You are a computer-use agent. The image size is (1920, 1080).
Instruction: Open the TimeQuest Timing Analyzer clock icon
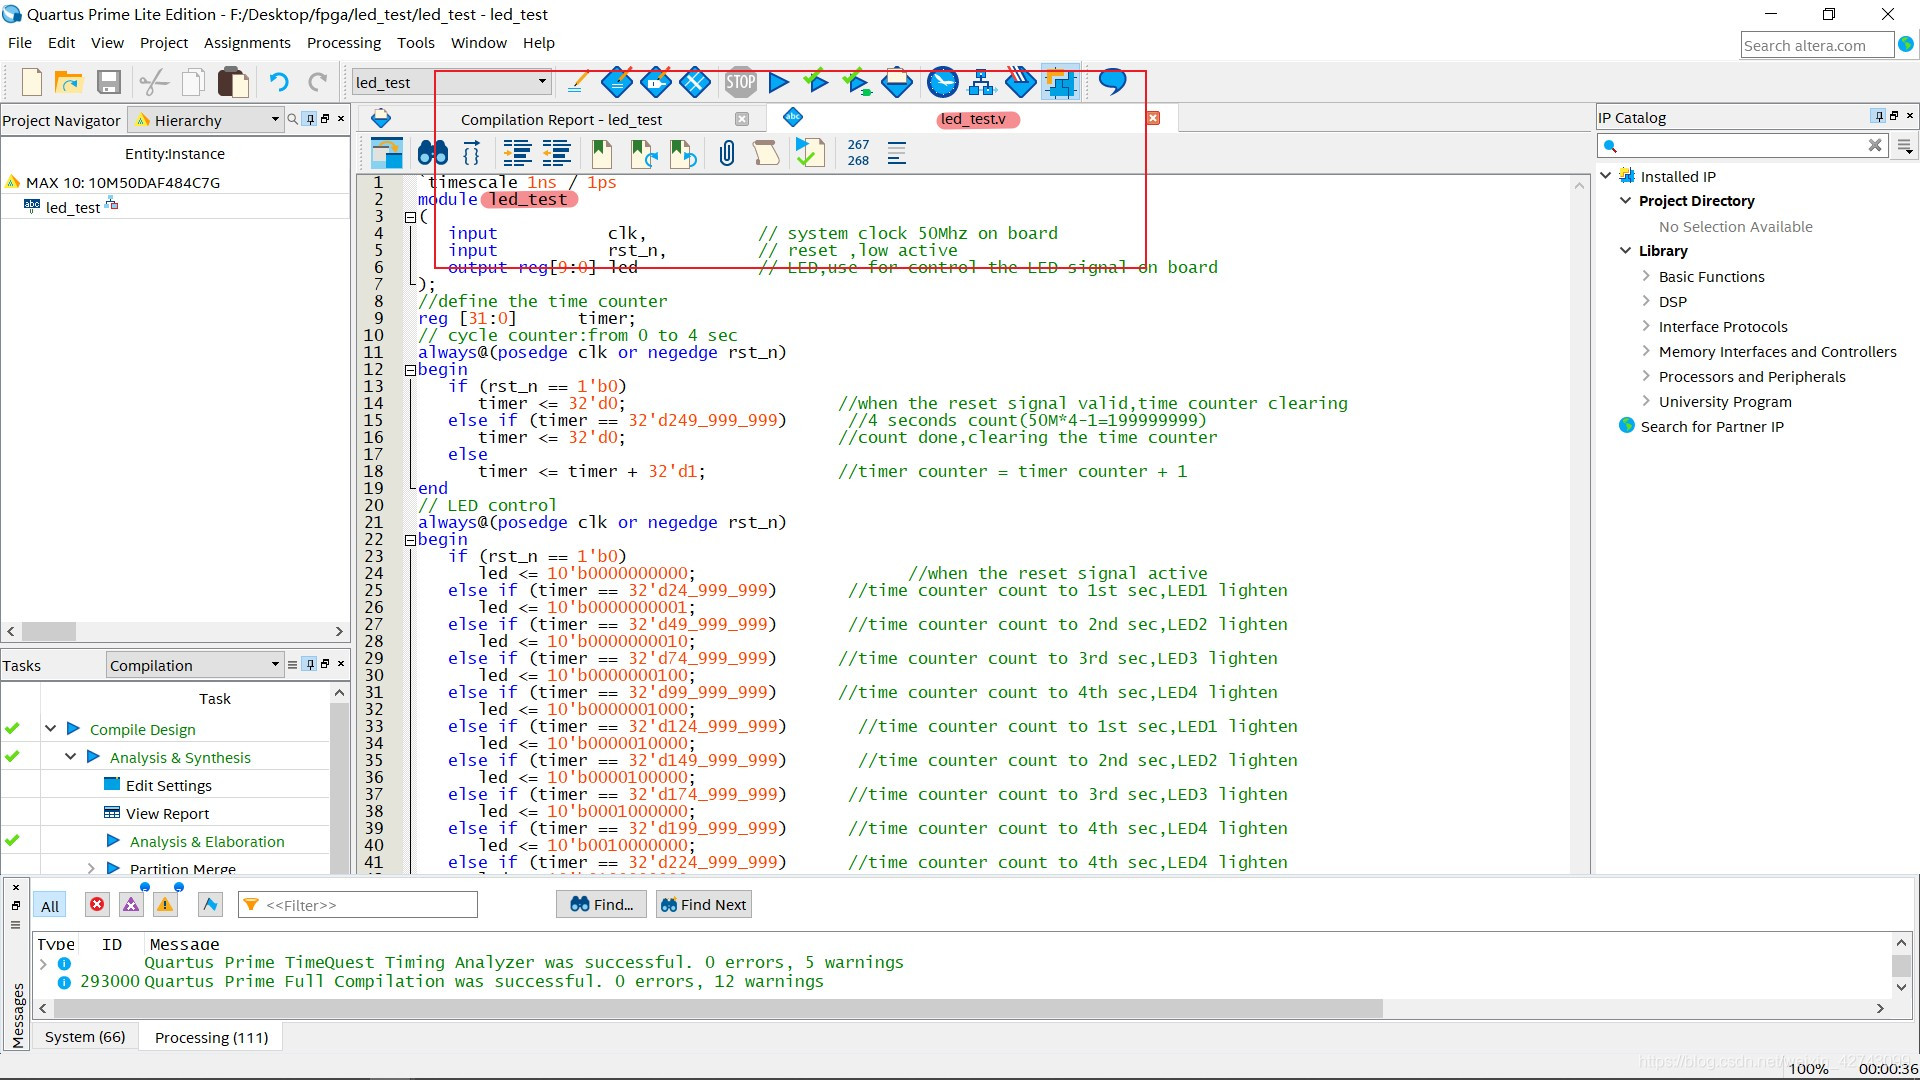942,82
